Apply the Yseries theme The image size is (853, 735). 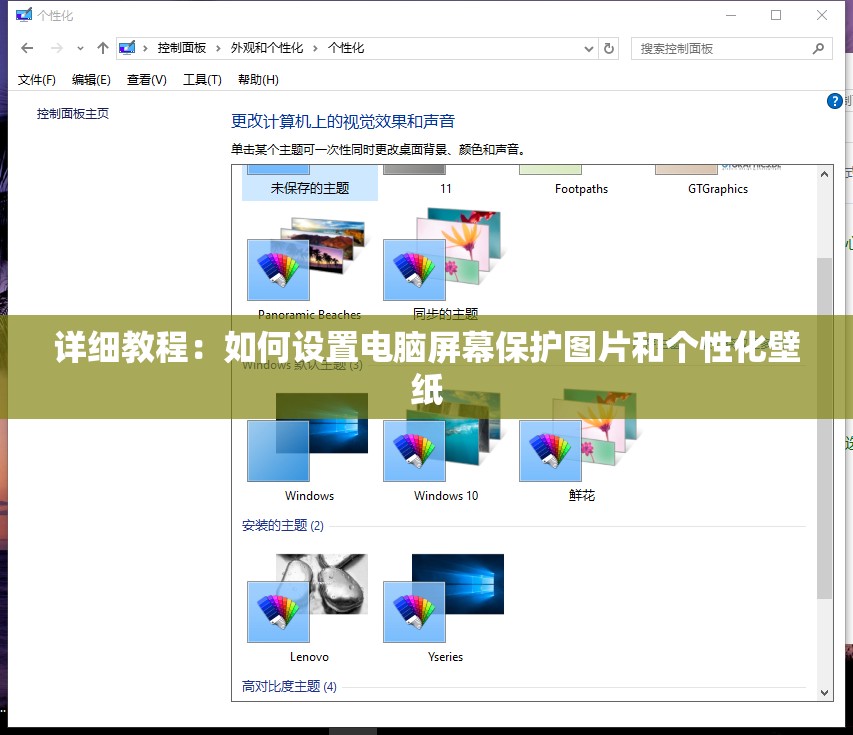pos(445,607)
